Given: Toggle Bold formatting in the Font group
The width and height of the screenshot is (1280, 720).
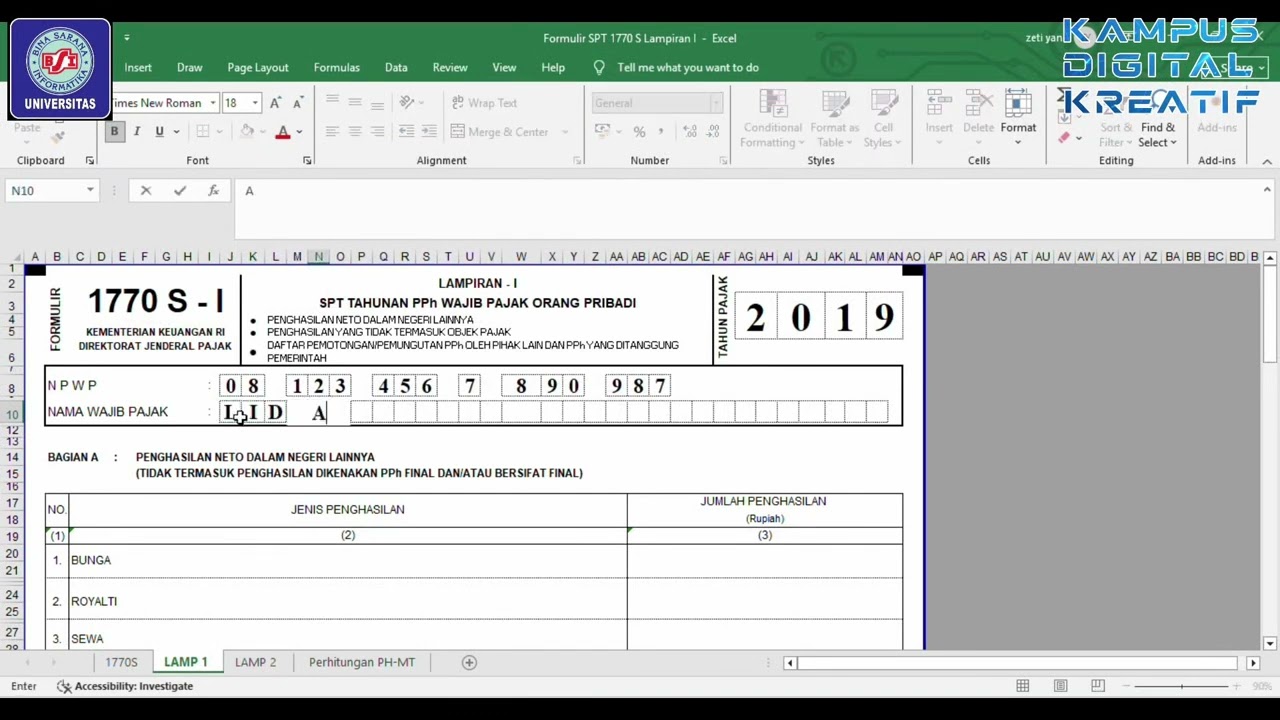Looking at the screenshot, I should (114, 131).
